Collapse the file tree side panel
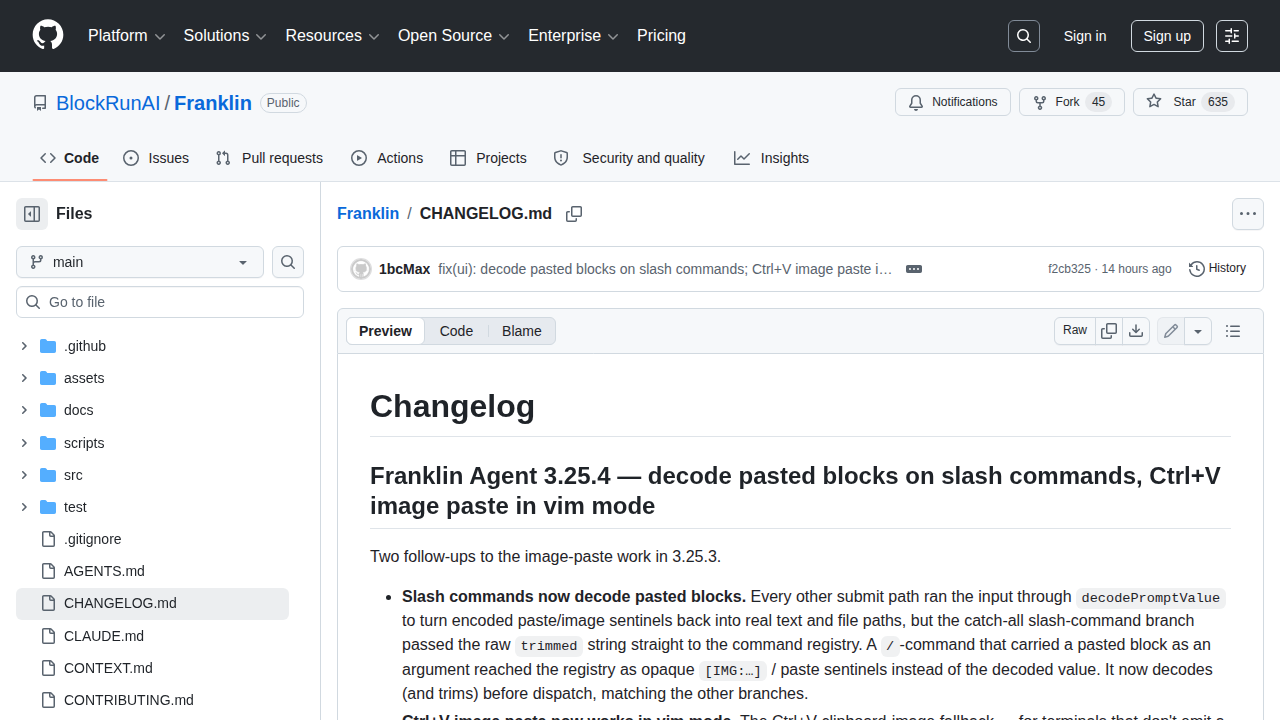This screenshot has width=1280, height=720. (32, 214)
